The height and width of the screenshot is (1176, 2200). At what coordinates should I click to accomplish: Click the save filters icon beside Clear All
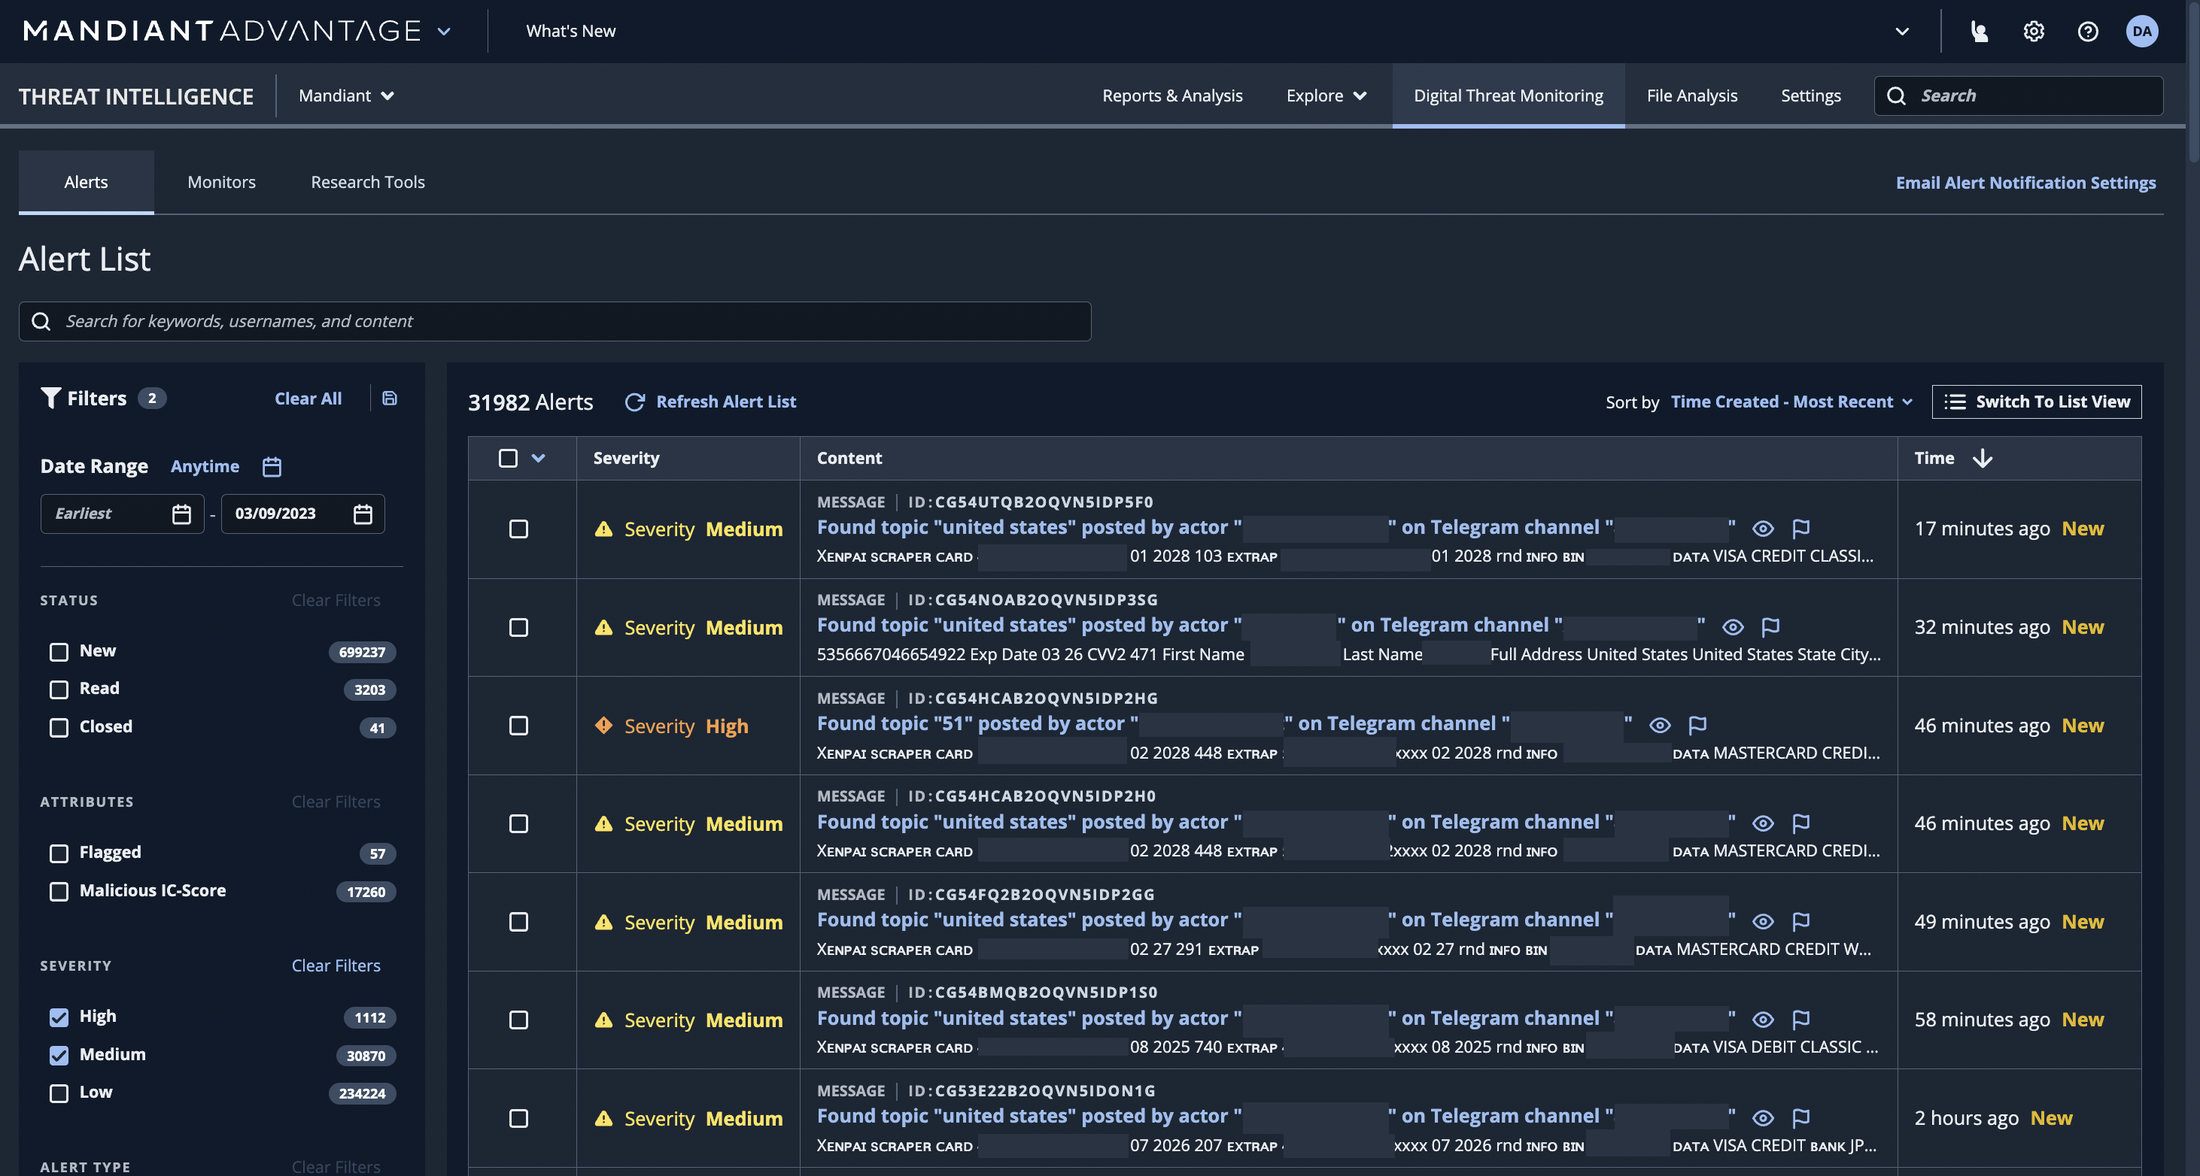point(389,398)
